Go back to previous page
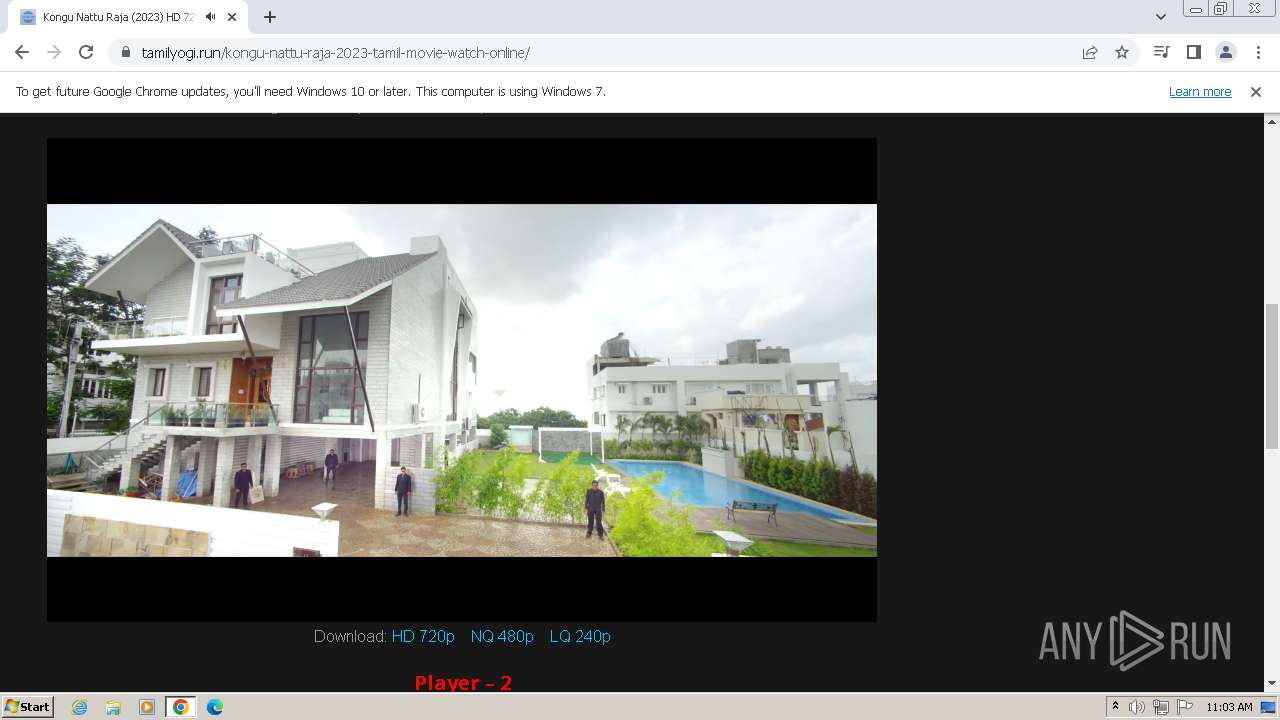The image size is (1280, 720). (22, 52)
